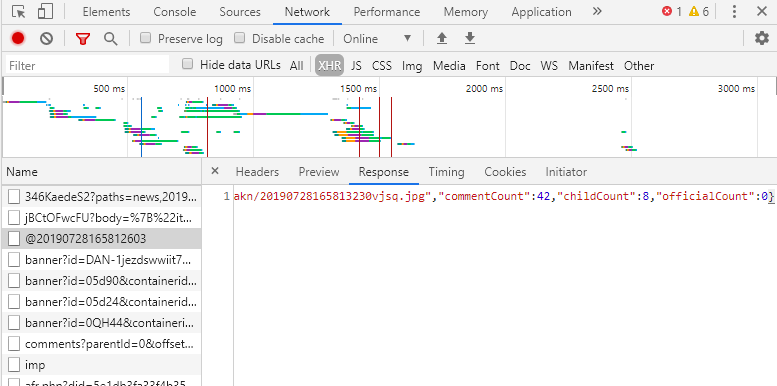Filter requests by Other

tap(639, 65)
